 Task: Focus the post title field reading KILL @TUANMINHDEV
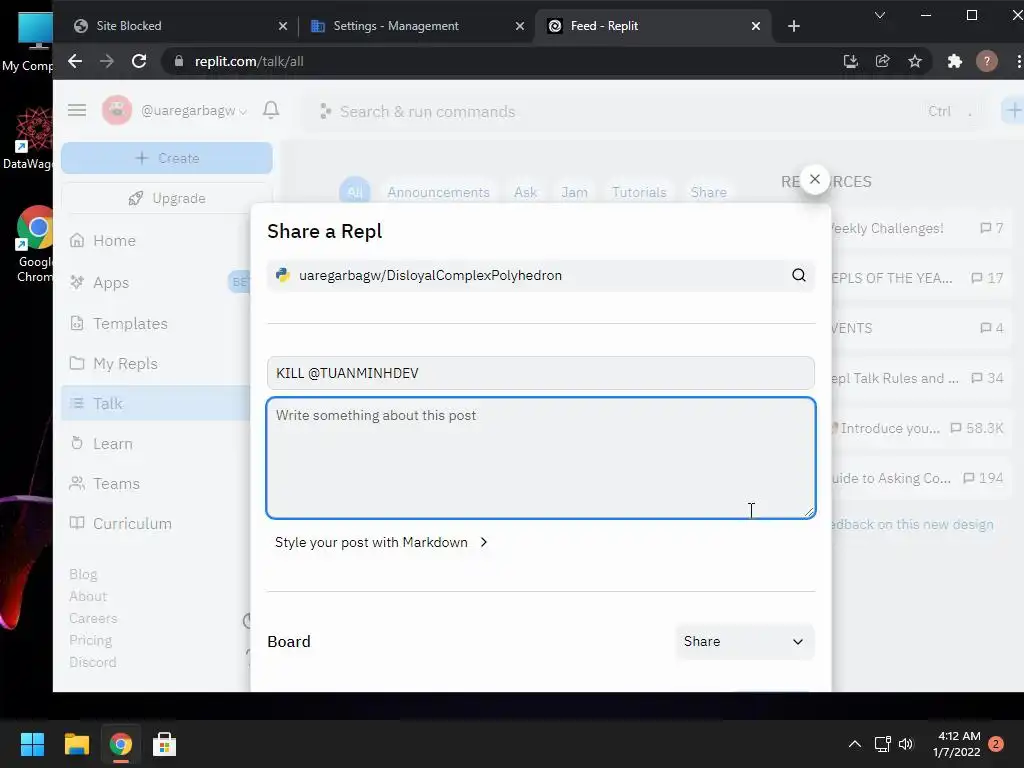coord(541,373)
